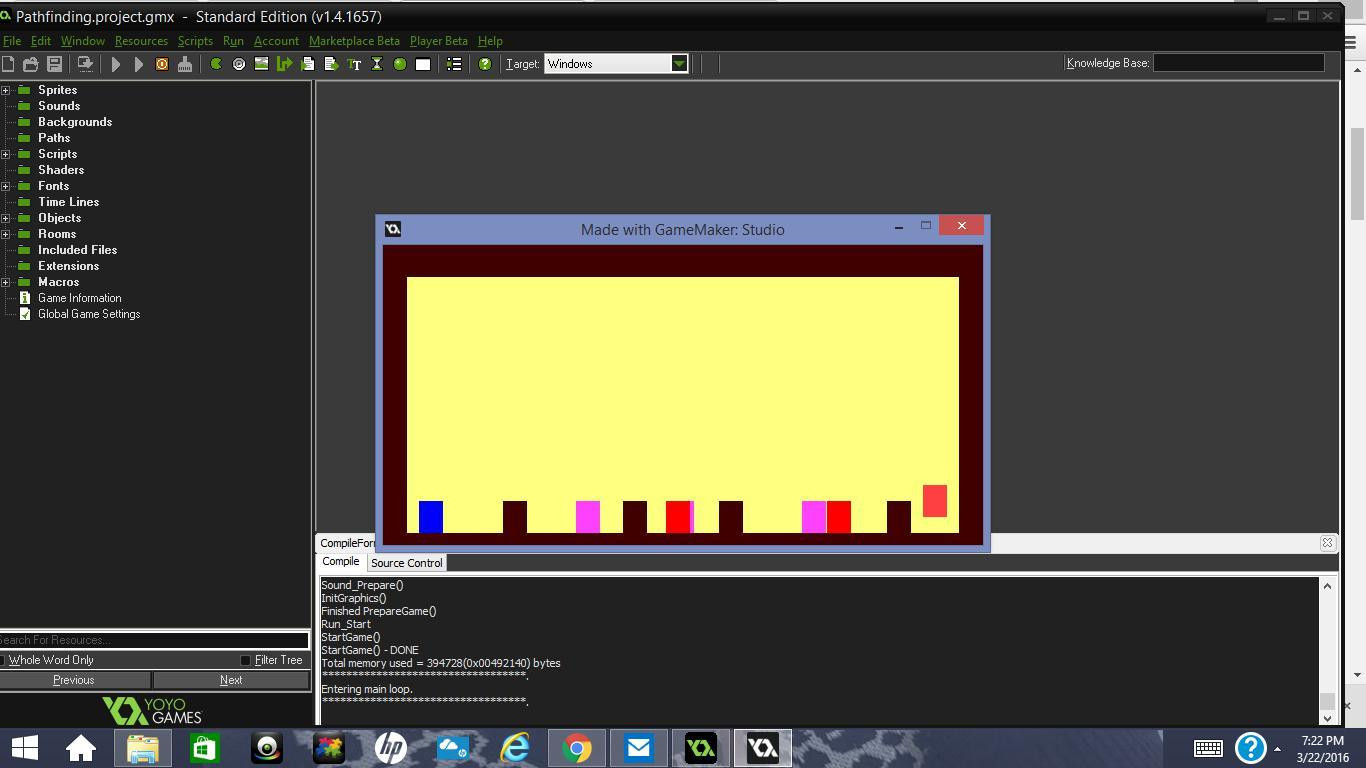Enable the Whole Word Only checkbox
The width and height of the screenshot is (1366, 768).
tap(3, 660)
